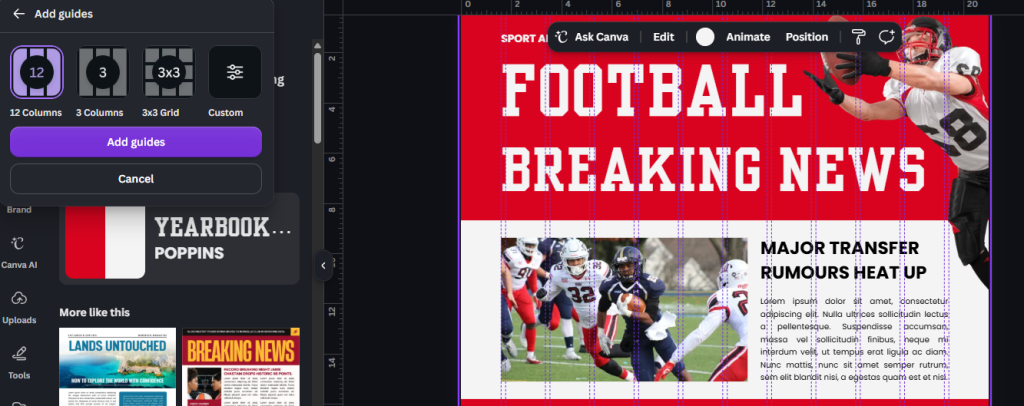Add a comment using speech bubble icon
1024x406 pixels.
886,37
